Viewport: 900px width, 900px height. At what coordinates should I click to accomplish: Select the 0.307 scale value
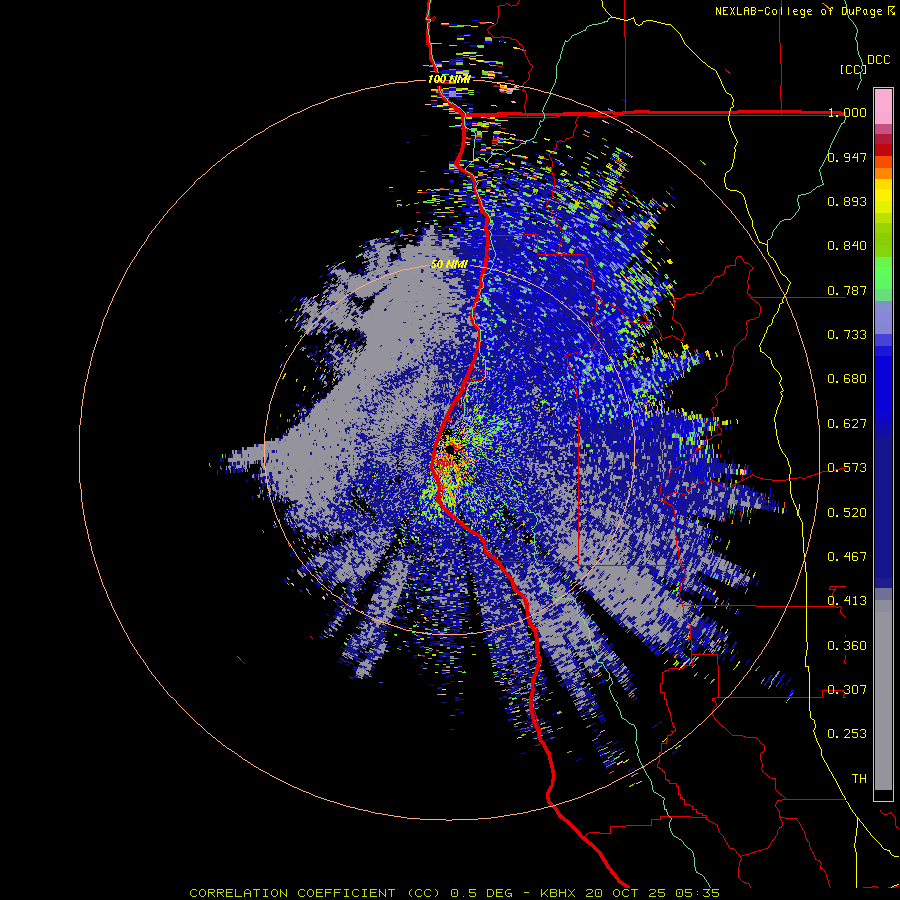(x=847, y=690)
